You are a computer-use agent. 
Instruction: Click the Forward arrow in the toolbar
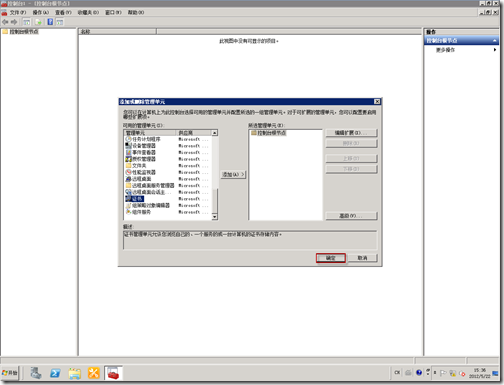[x=14, y=22]
